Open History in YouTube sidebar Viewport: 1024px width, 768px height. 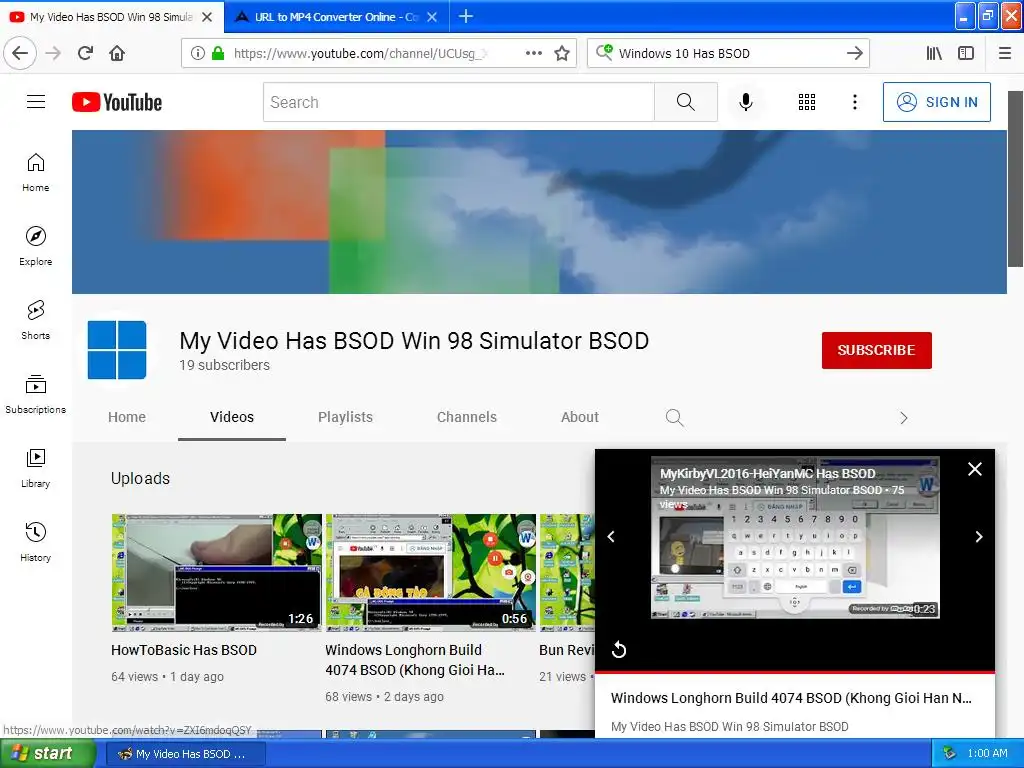[x=36, y=542]
